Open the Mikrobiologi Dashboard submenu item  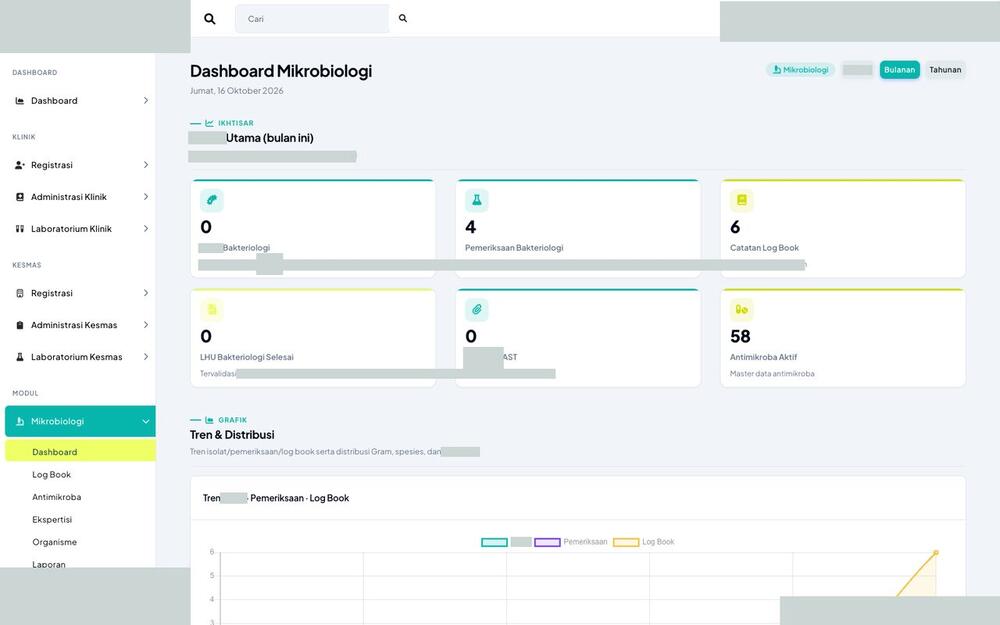80,451
